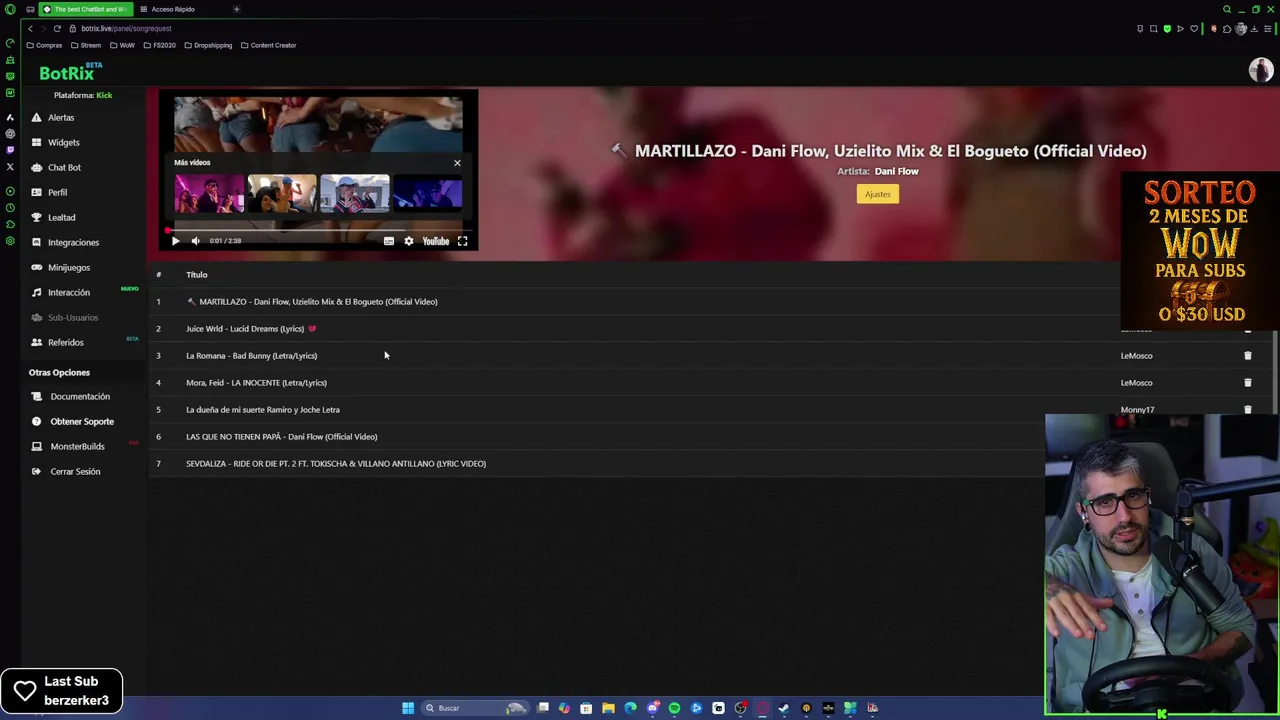Click the Título column header
This screenshot has height=720, width=1280.
196,274
